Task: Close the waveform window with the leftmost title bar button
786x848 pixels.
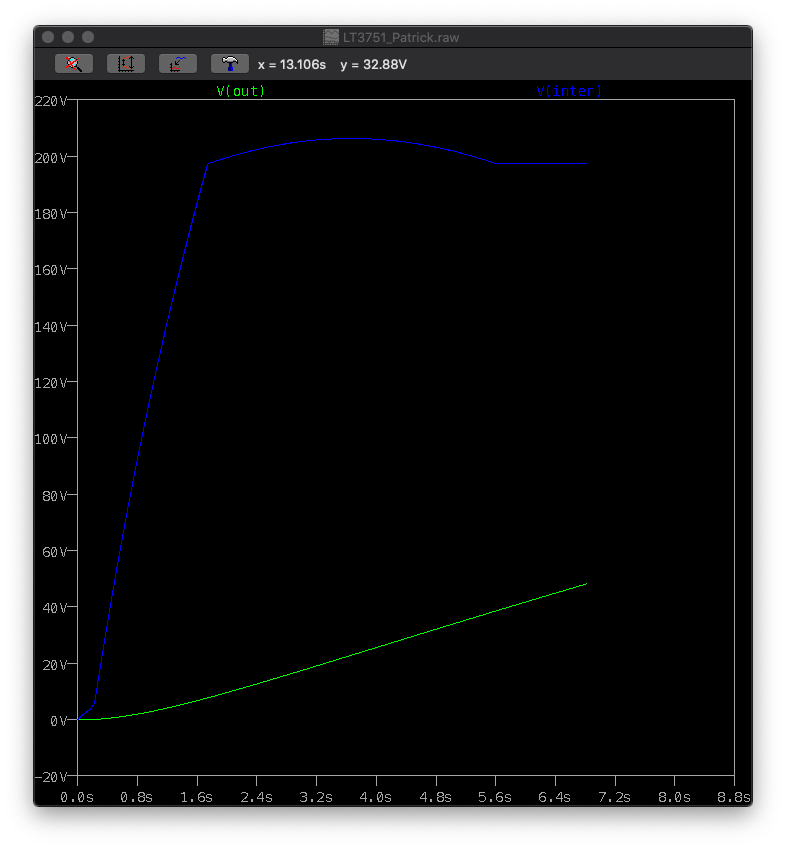Action: click(x=48, y=37)
